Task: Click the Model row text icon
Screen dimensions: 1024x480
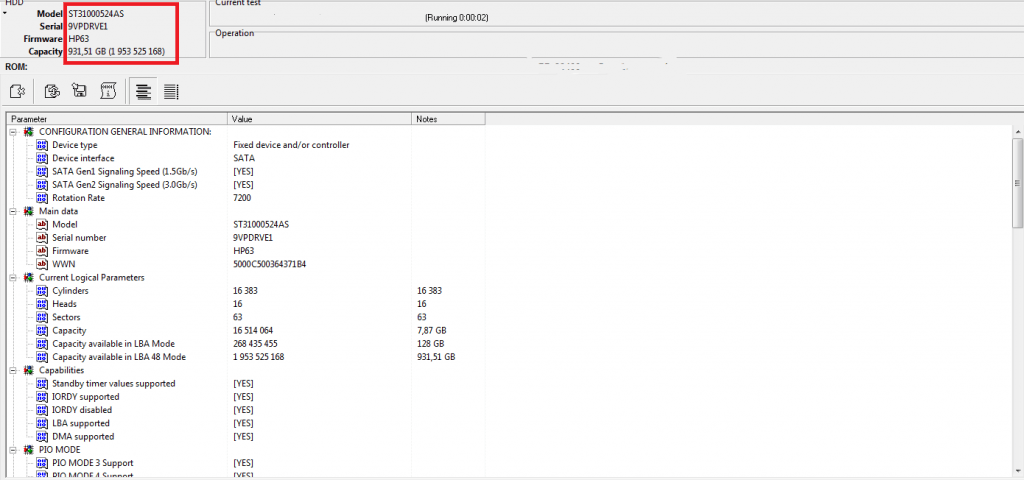Action: [42, 225]
